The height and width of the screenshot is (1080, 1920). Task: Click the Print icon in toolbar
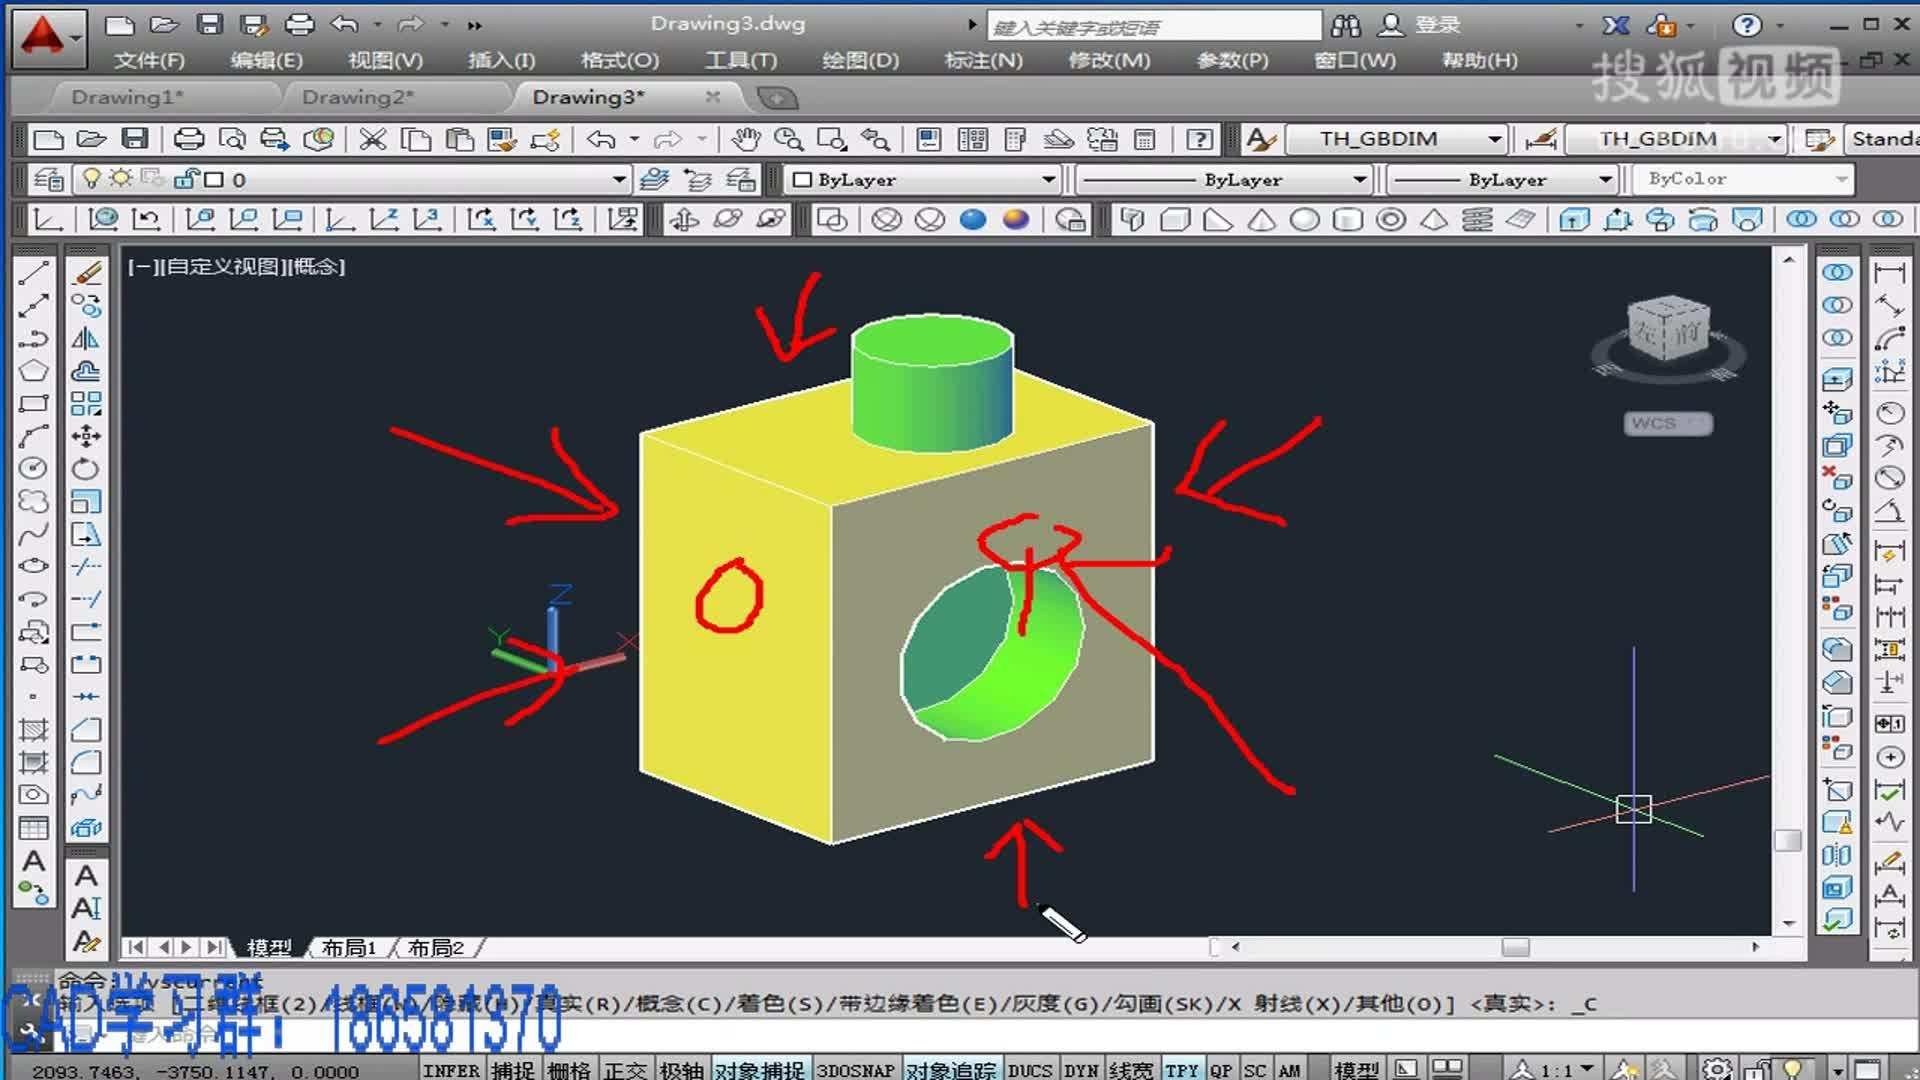[188, 139]
